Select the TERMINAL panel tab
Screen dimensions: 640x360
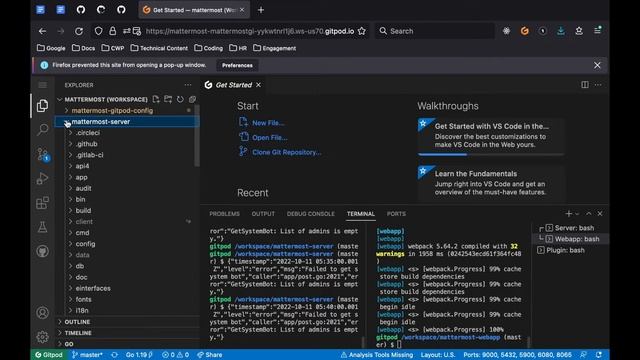[361, 214]
